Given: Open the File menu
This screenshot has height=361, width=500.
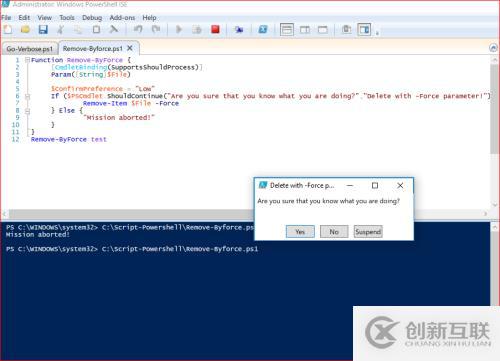Looking at the screenshot, I should [6, 18].
